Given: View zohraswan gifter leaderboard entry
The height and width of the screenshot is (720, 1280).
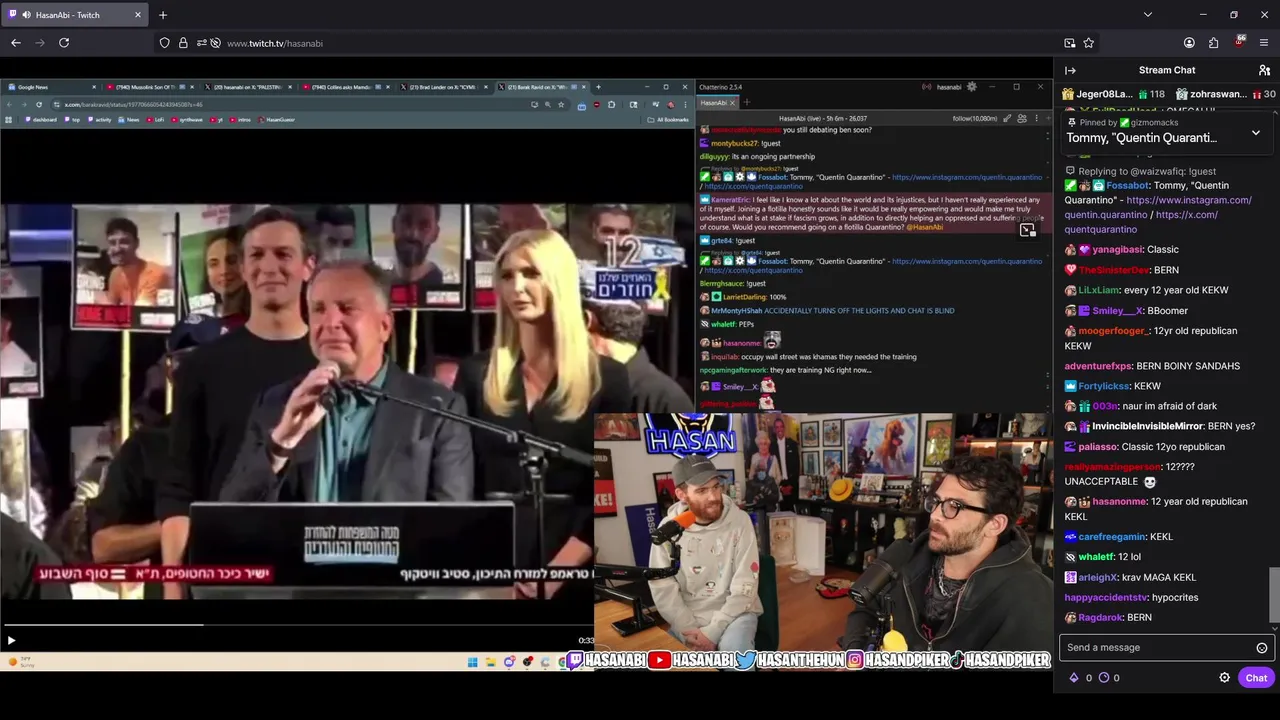Looking at the screenshot, I should pos(1225,94).
